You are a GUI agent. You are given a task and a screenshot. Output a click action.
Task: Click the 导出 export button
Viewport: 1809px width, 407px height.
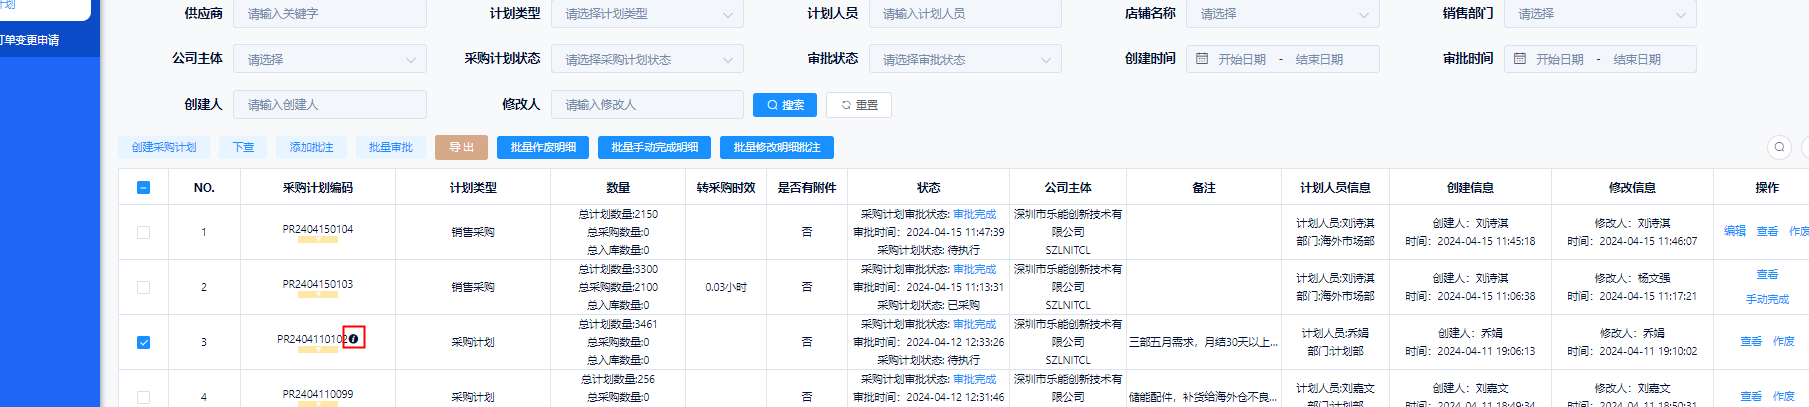[461, 148]
